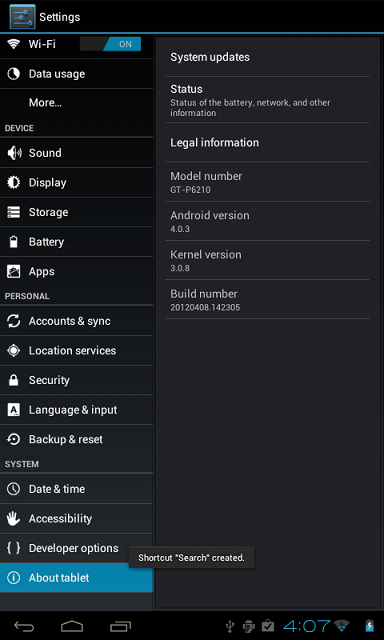This screenshot has width=384, height=640.
Task: Tap the Accessibility hand icon
Action: tap(13, 519)
